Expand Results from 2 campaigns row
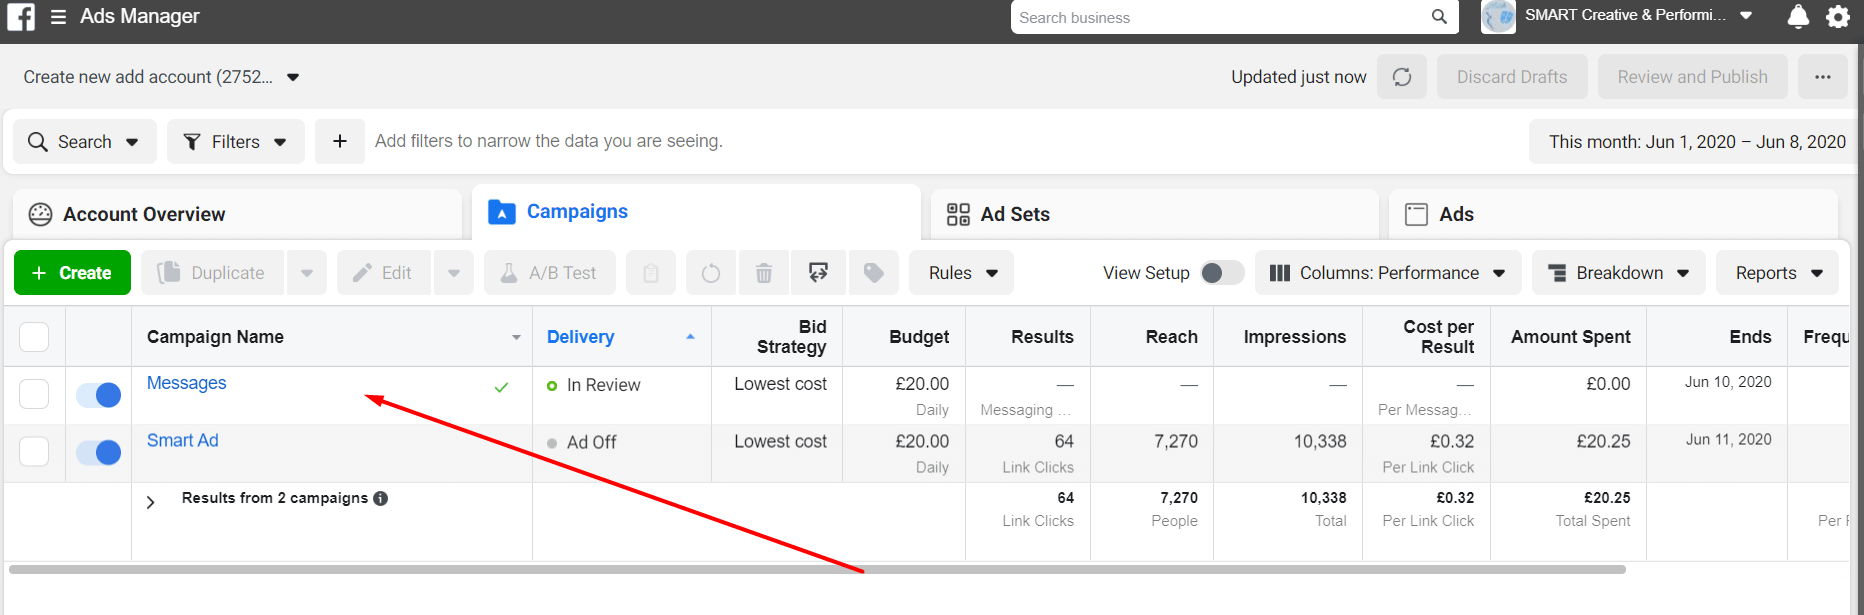The height and width of the screenshot is (615, 1864). tap(151, 502)
